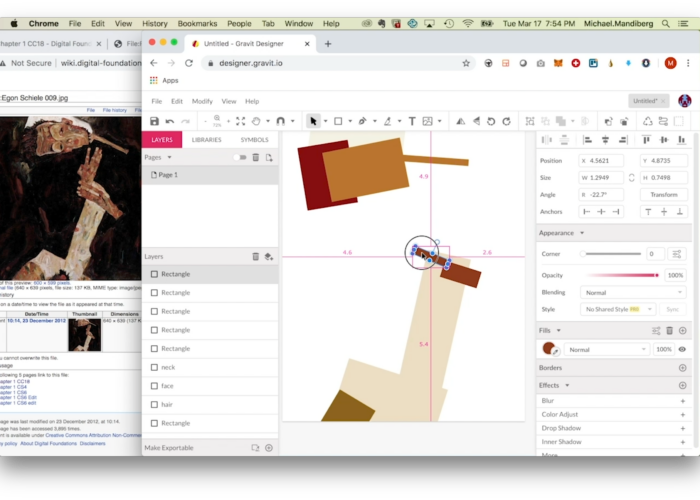Open the Pen tool dropdown arrow
Screen dimensions: 700x500
(x=375, y=121)
